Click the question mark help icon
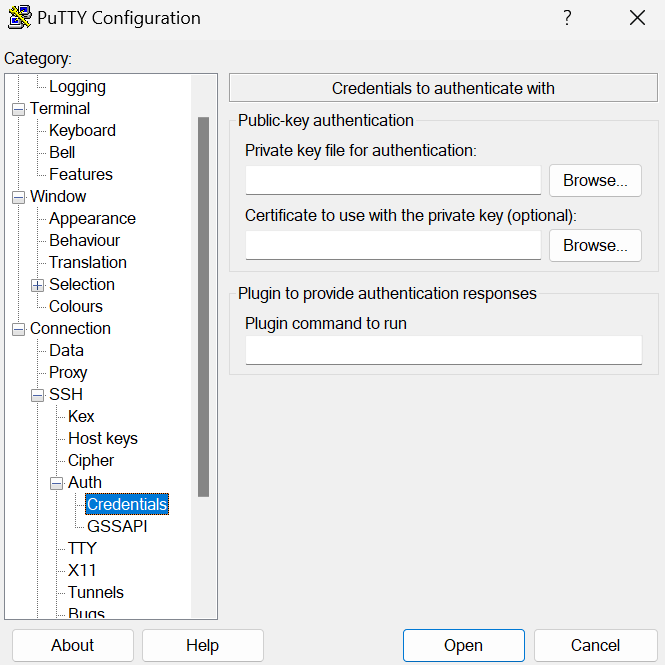The width and height of the screenshot is (665, 665). (x=567, y=18)
